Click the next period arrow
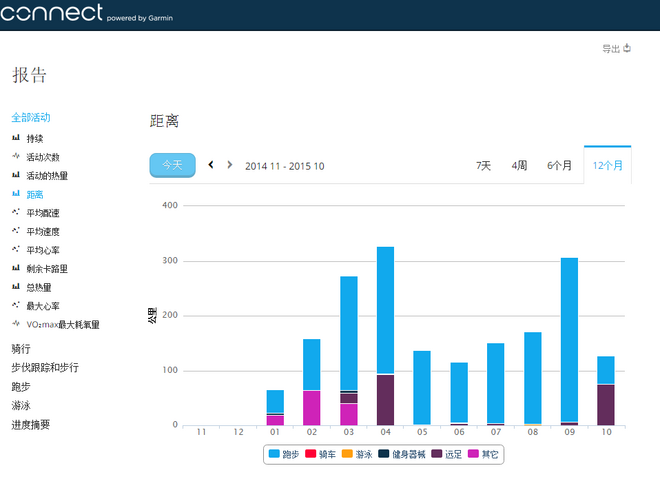 click(230, 165)
